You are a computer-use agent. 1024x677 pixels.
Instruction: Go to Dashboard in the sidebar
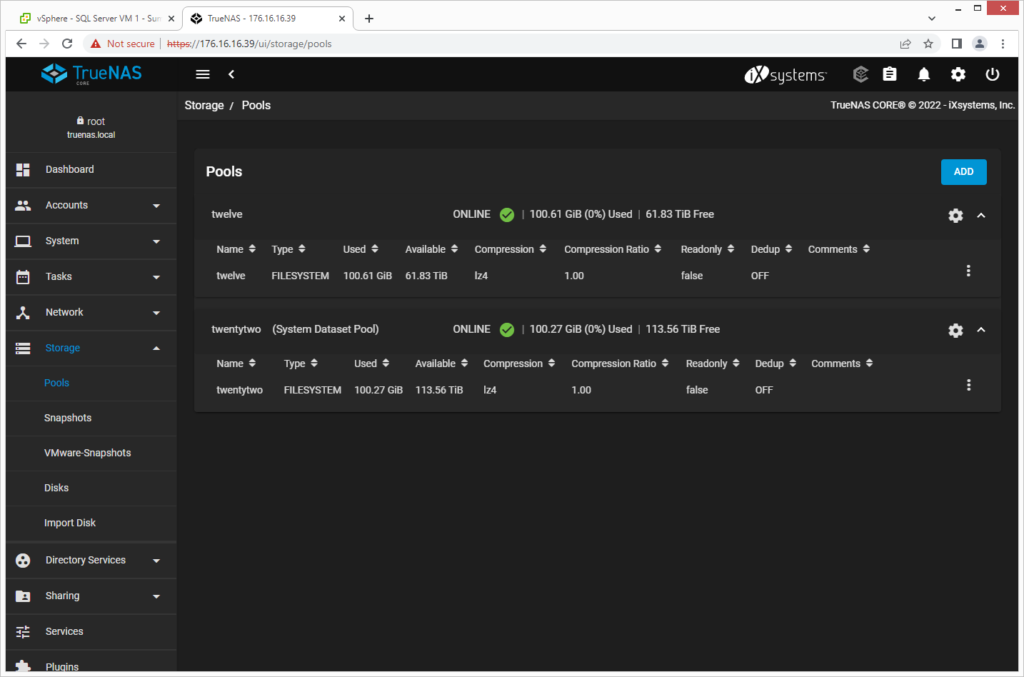pyautogui.click(x=69, y=169)
